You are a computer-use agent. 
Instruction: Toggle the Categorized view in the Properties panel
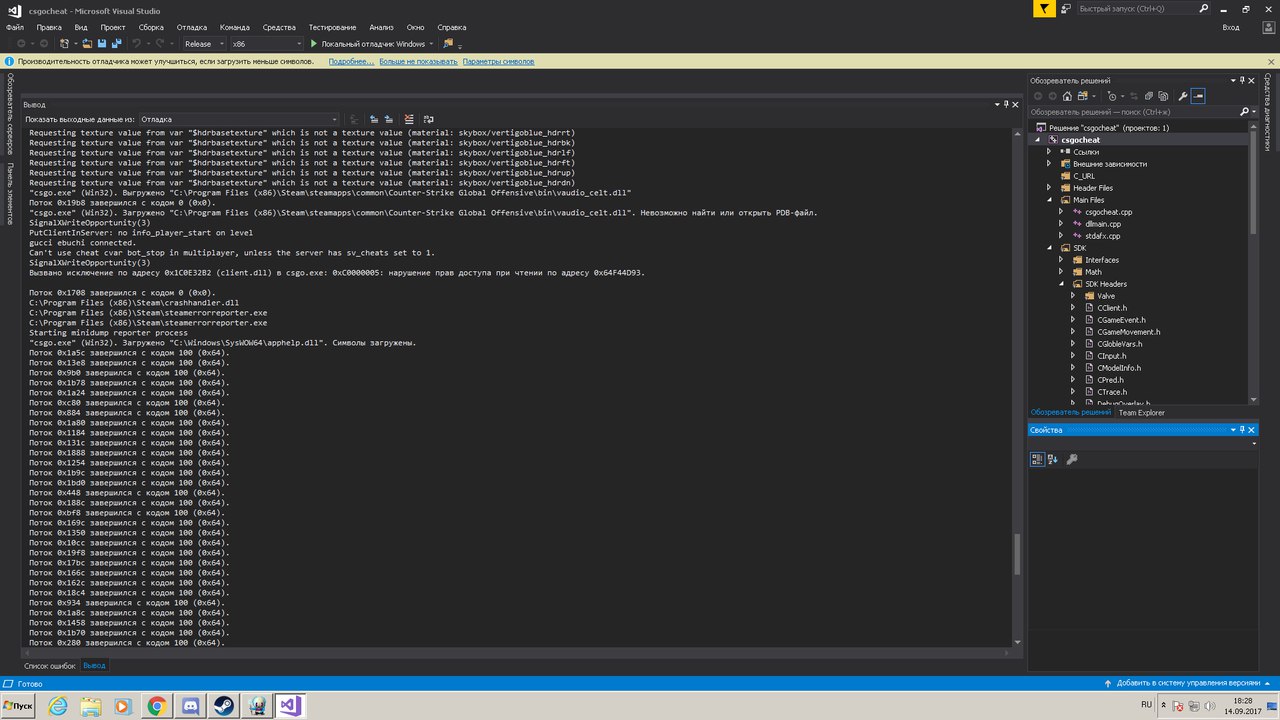pyautogui.click(x=1038, y=459)
